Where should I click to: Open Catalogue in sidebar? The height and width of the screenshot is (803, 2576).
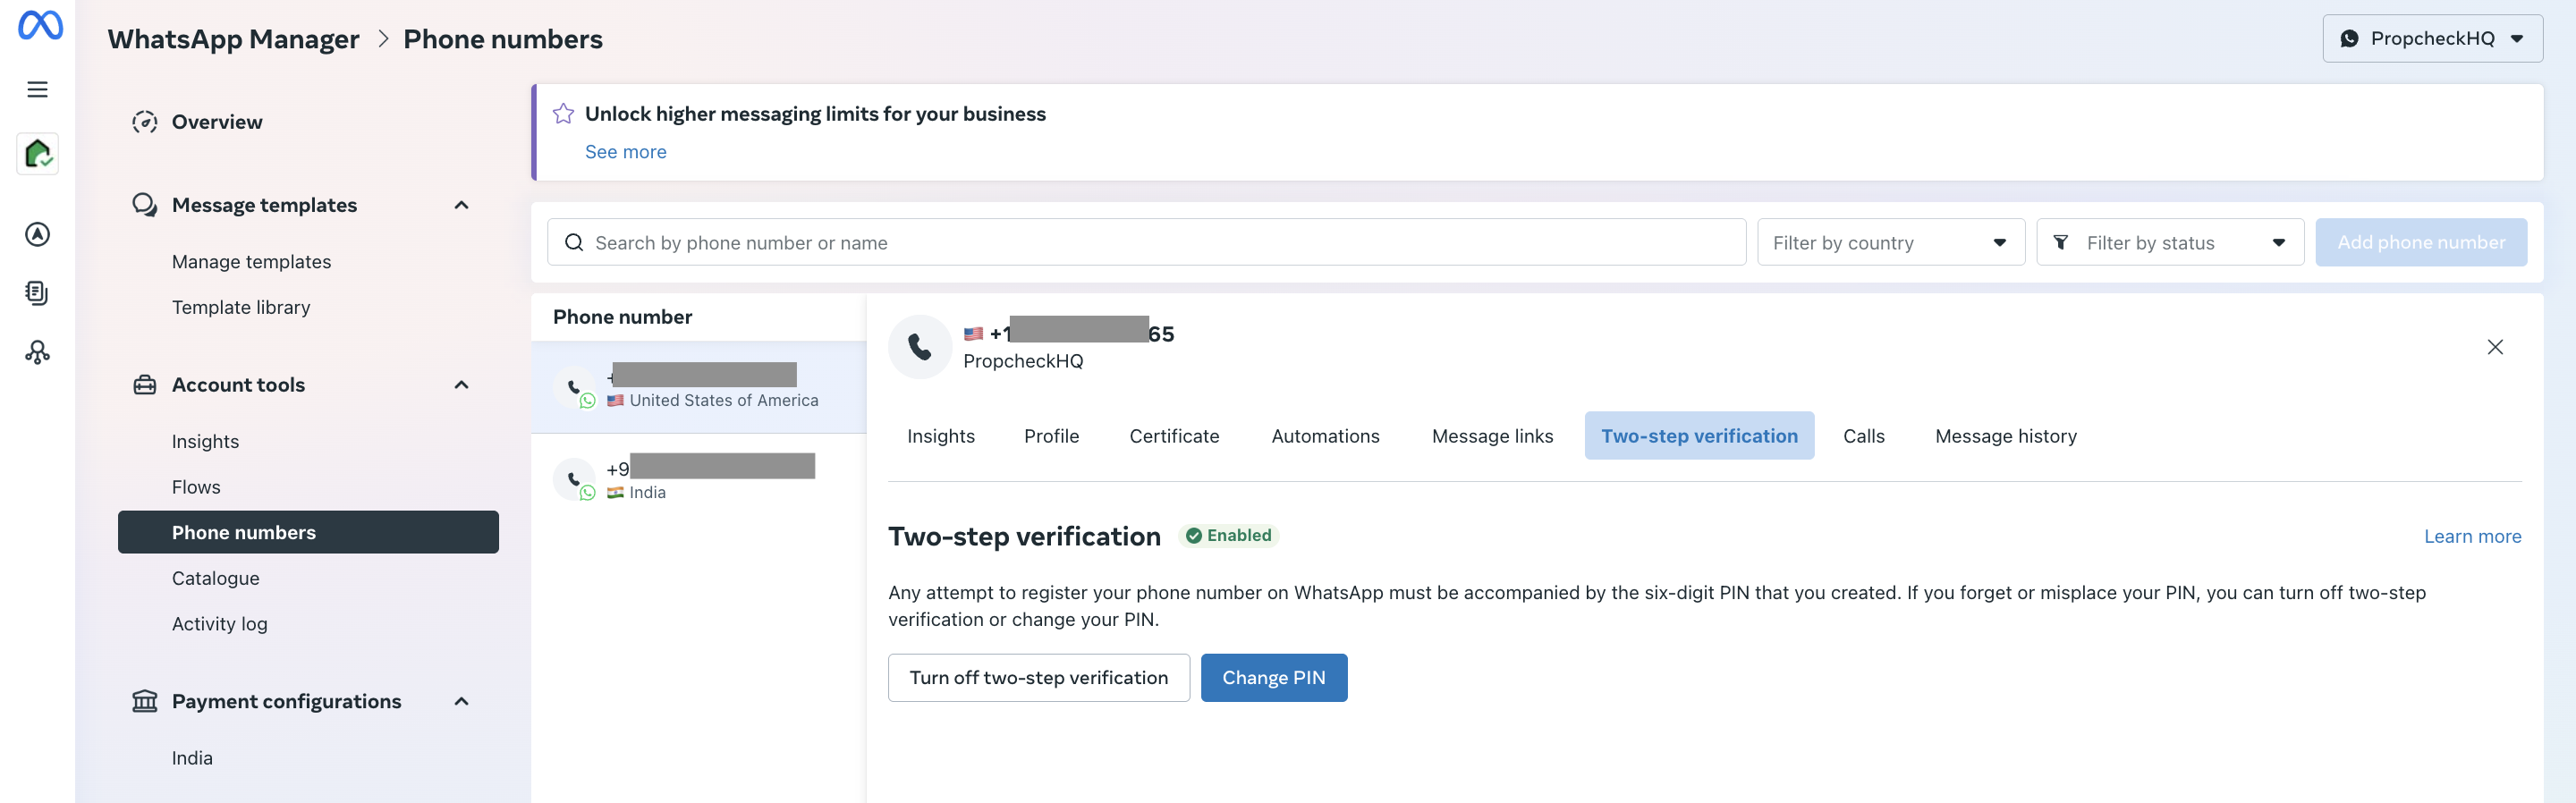[215, 579]
